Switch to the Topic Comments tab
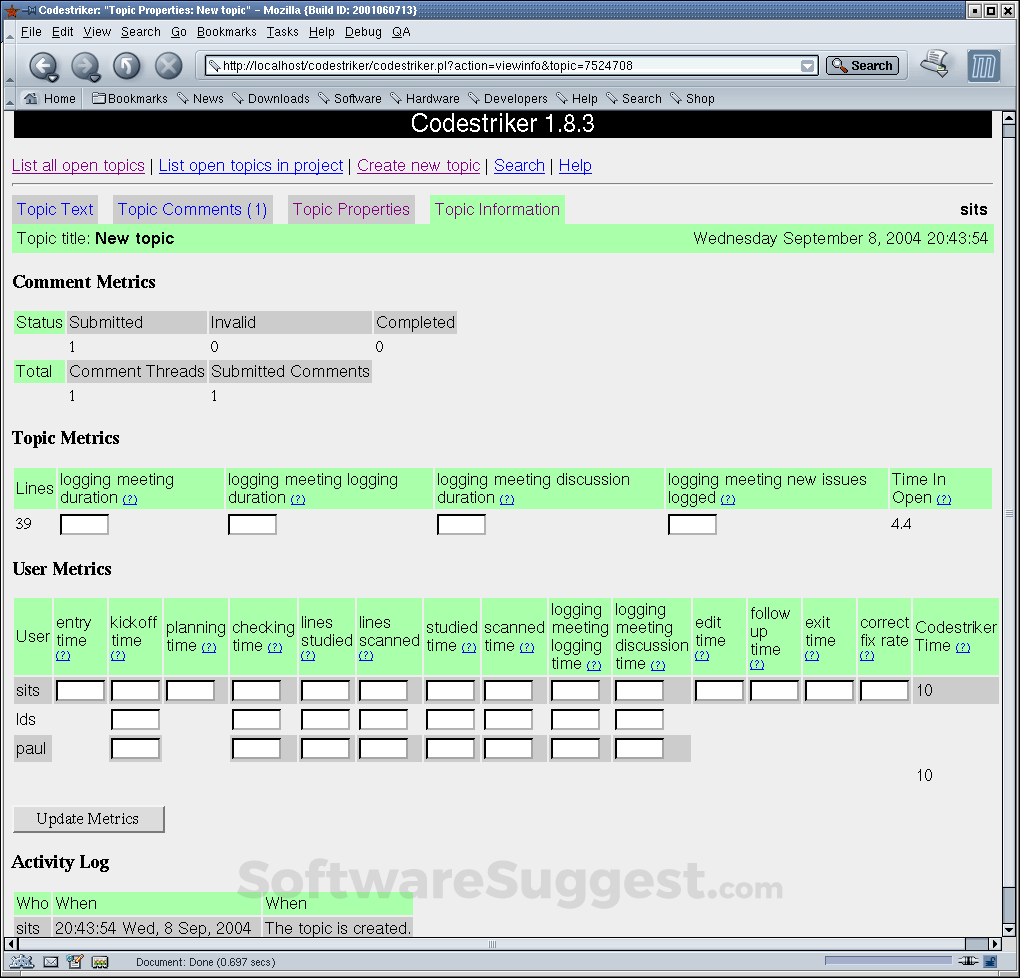 tap(192, 209)
